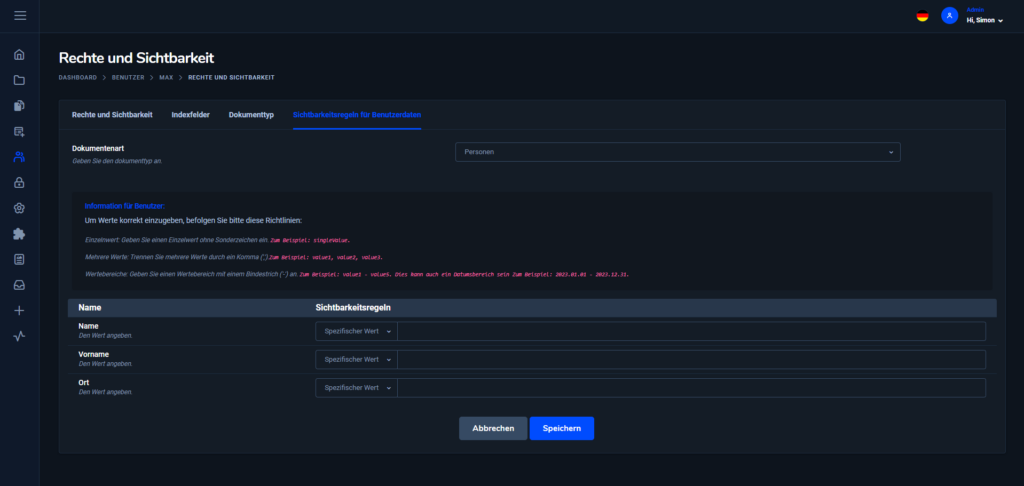Image resolution: width=1024 pixels, height=486 pixels.
Task: Click 'RECHTE UND SICHTBARKEIT' breadcrumb text
Action: point(231,77)
